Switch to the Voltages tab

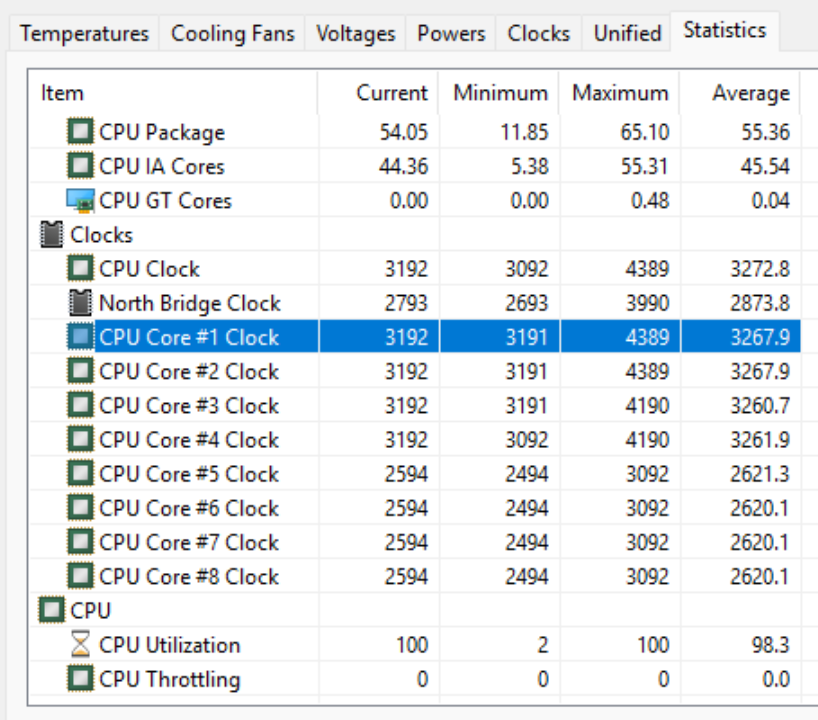(355, 33)
